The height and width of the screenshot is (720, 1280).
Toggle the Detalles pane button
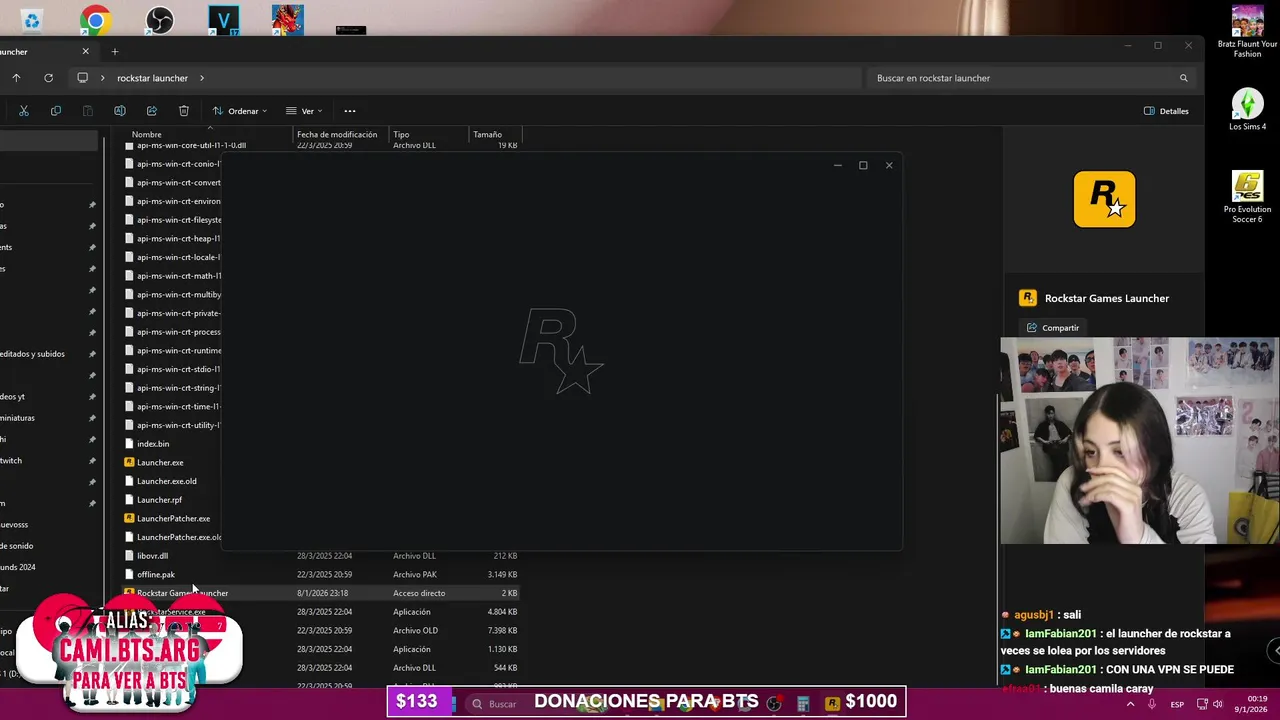point(1166,111)
